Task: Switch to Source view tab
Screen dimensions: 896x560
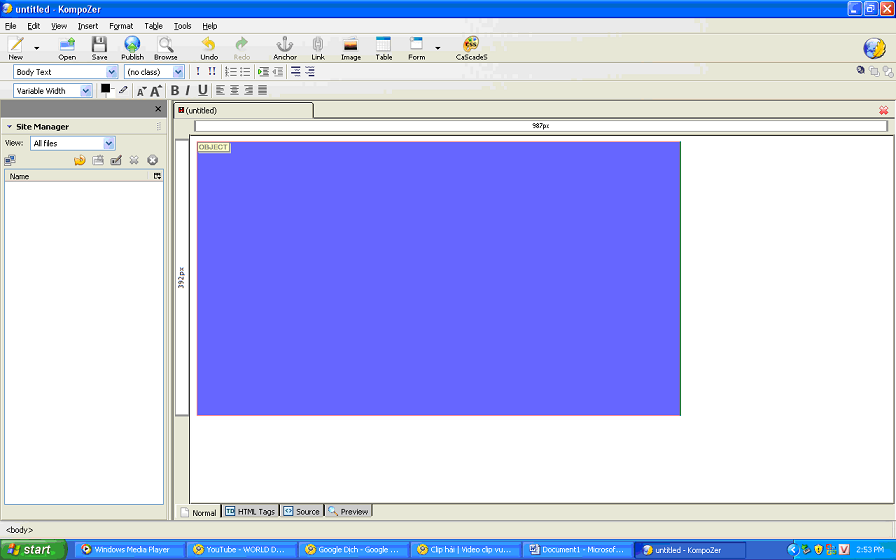Action: coord(302,511)
